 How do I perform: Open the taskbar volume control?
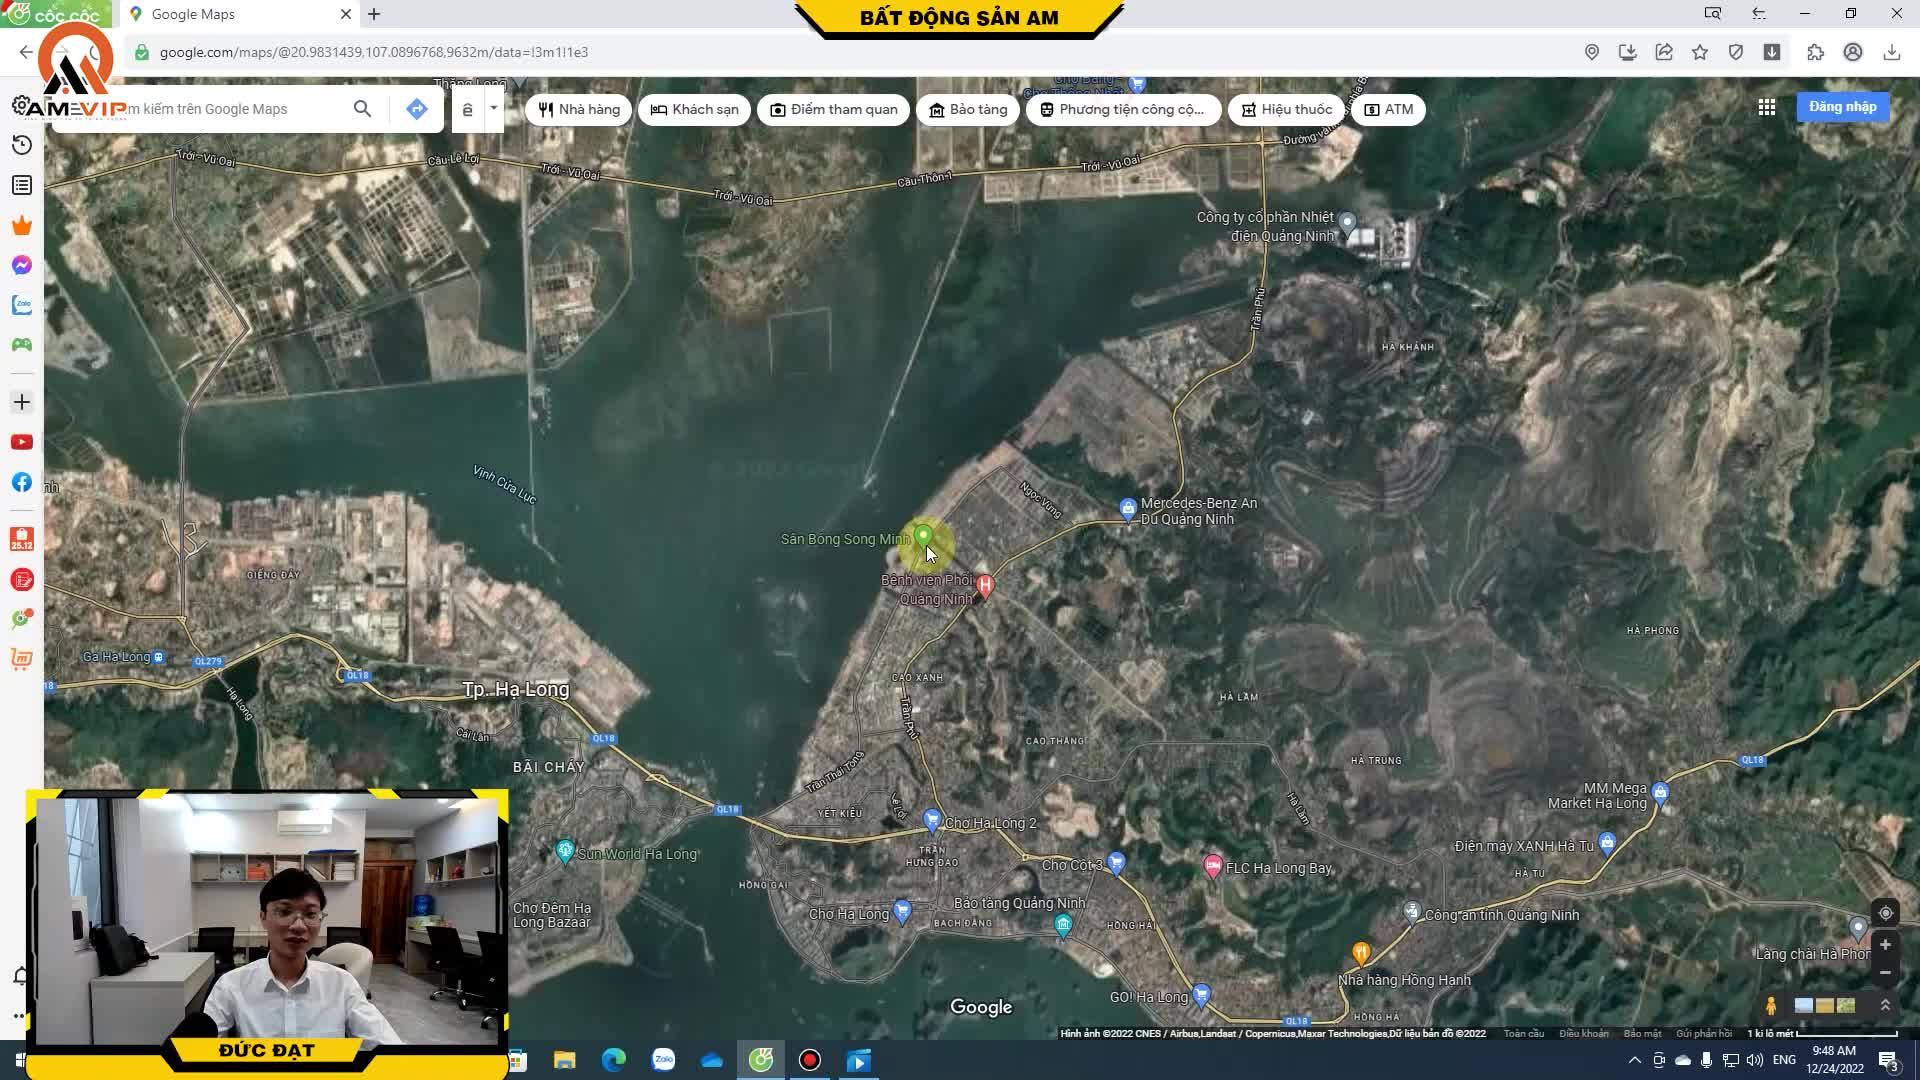1755,1060
